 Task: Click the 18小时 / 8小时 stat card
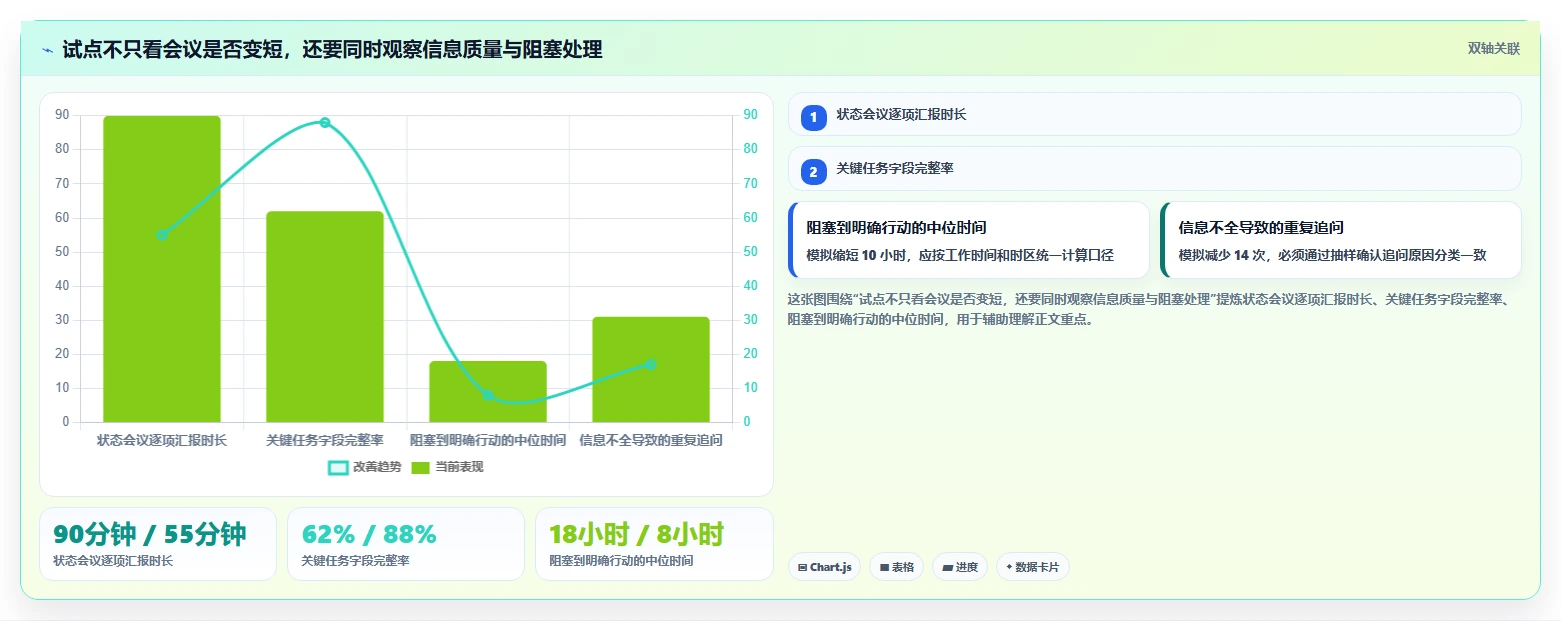coord(654,544)
